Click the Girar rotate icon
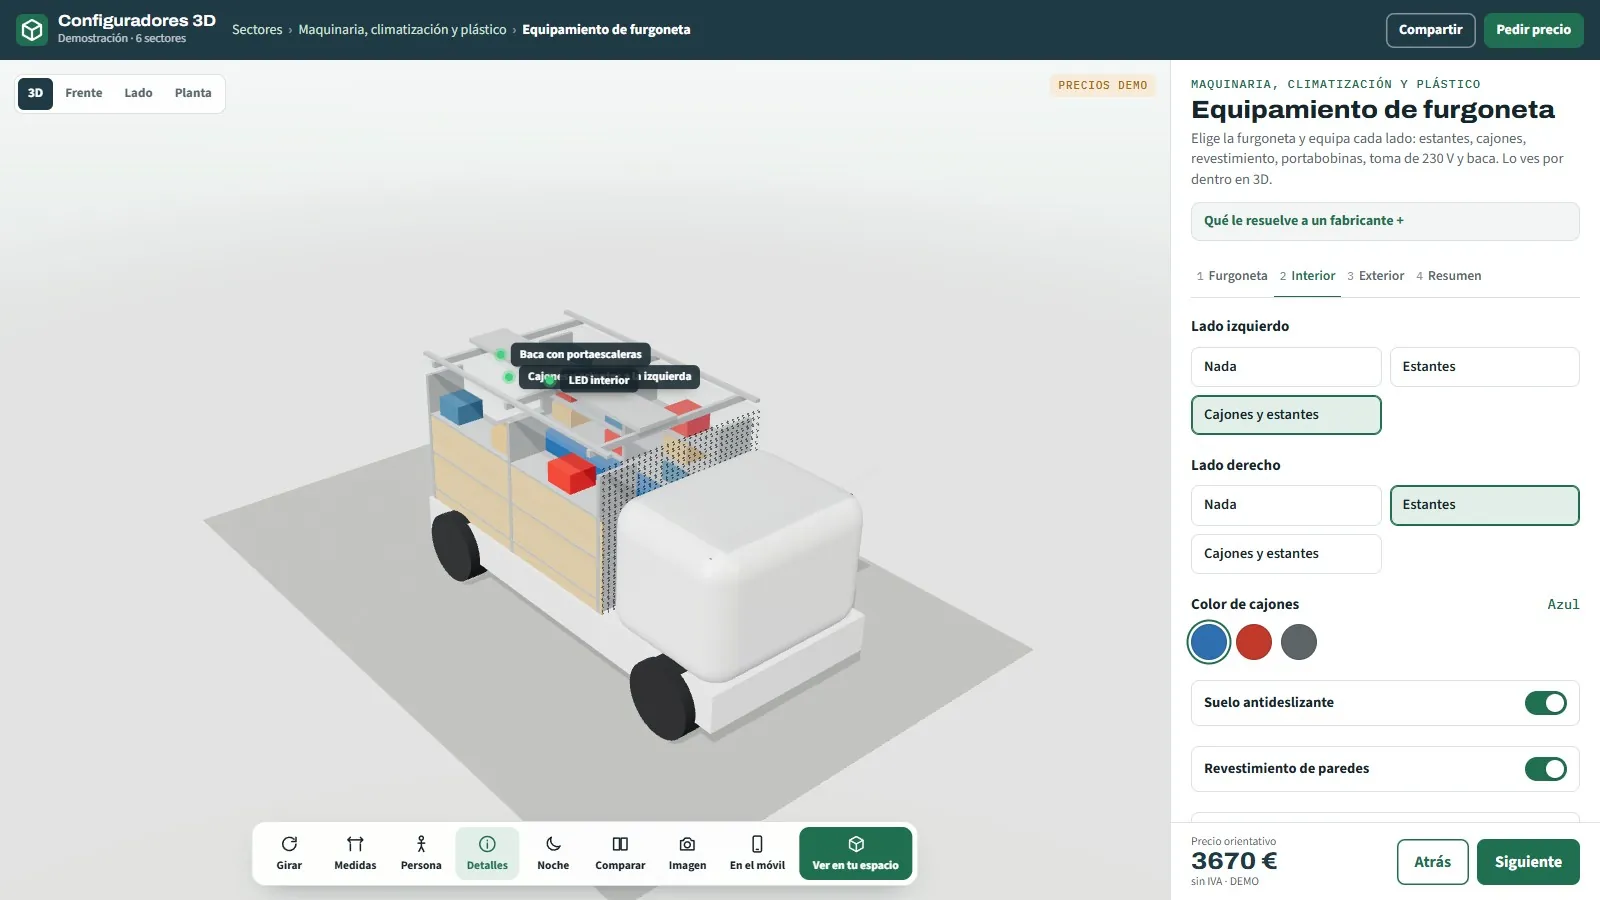 [289, 844]
